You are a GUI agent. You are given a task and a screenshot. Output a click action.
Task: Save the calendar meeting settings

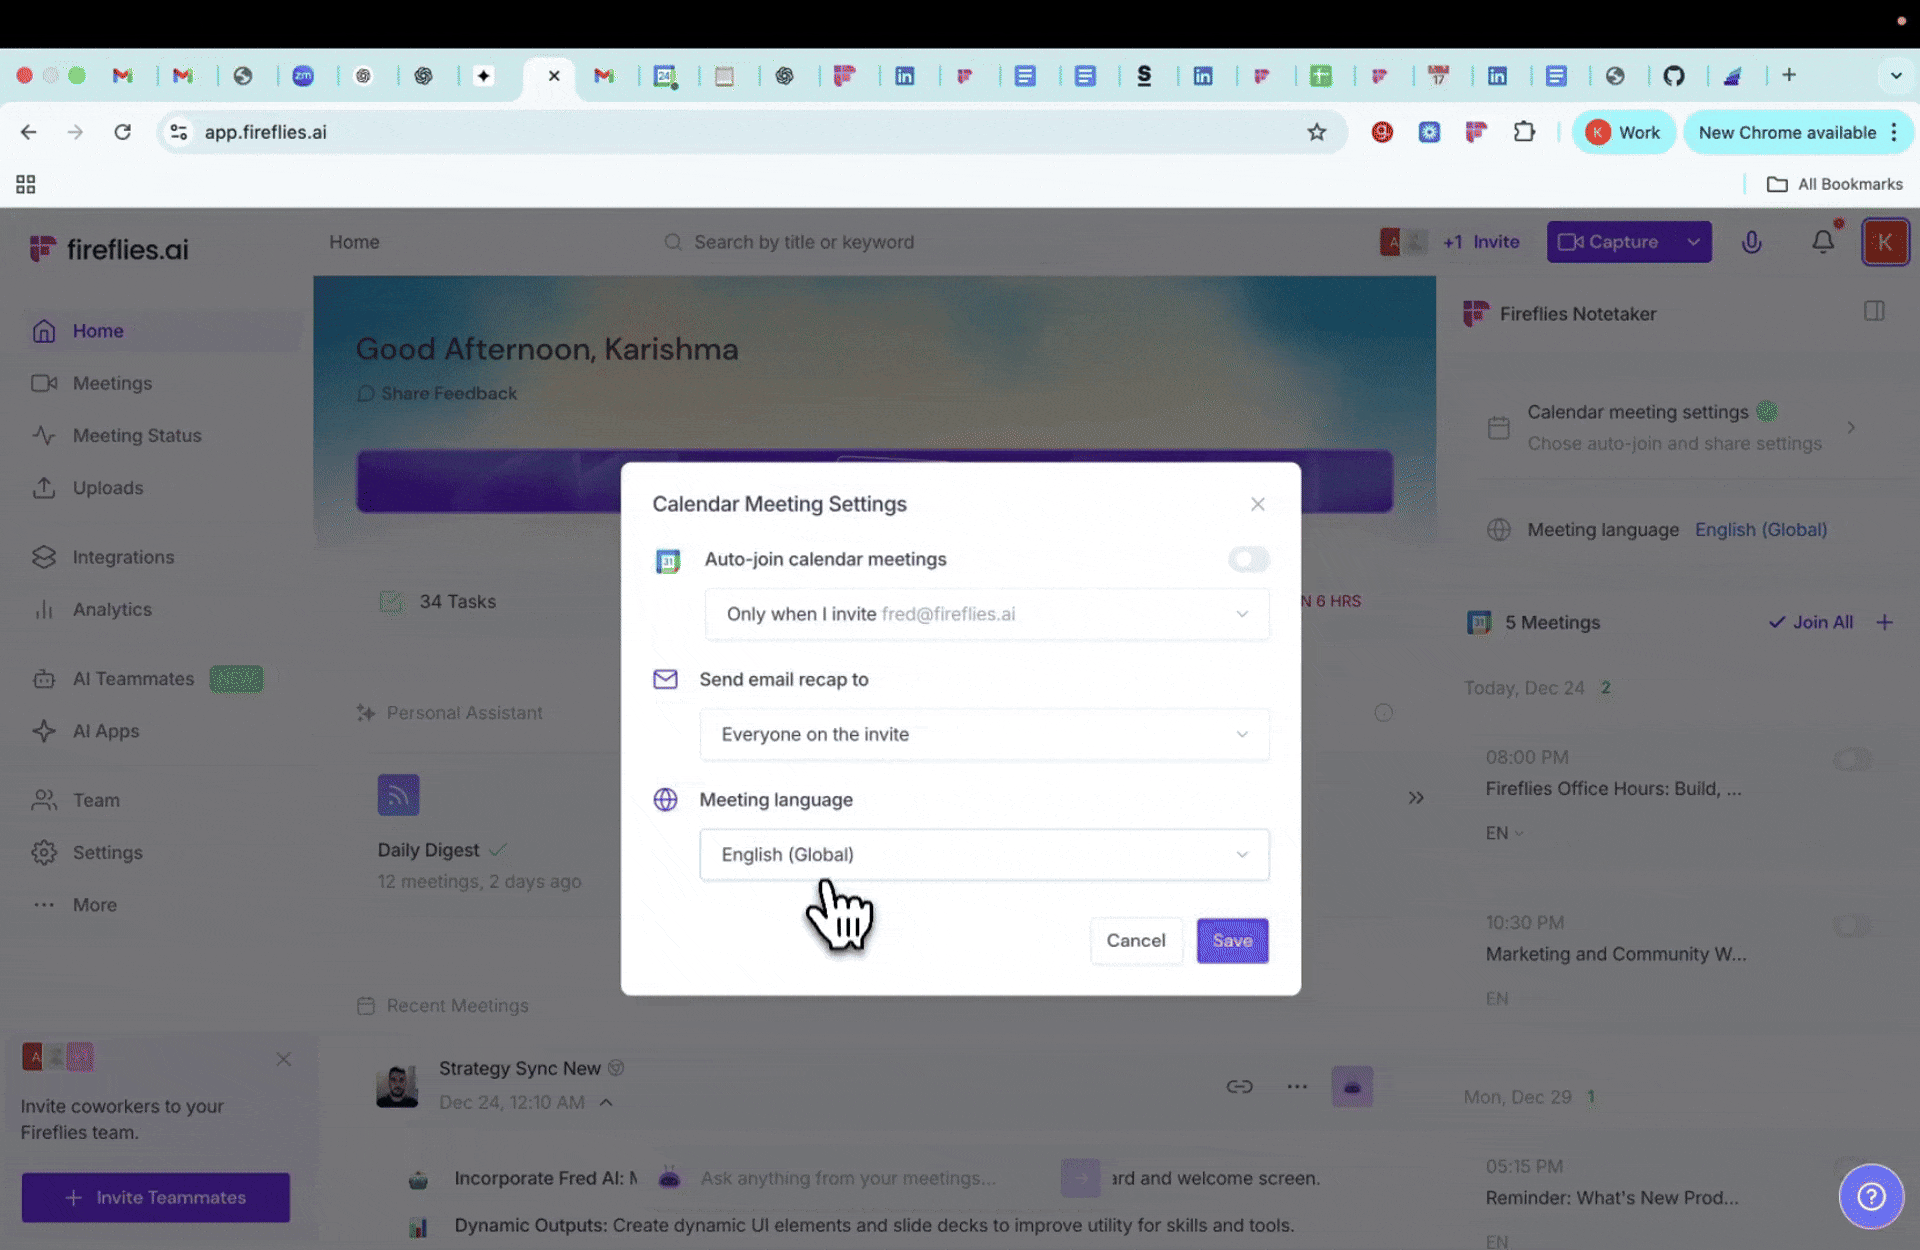[1232, 941]
